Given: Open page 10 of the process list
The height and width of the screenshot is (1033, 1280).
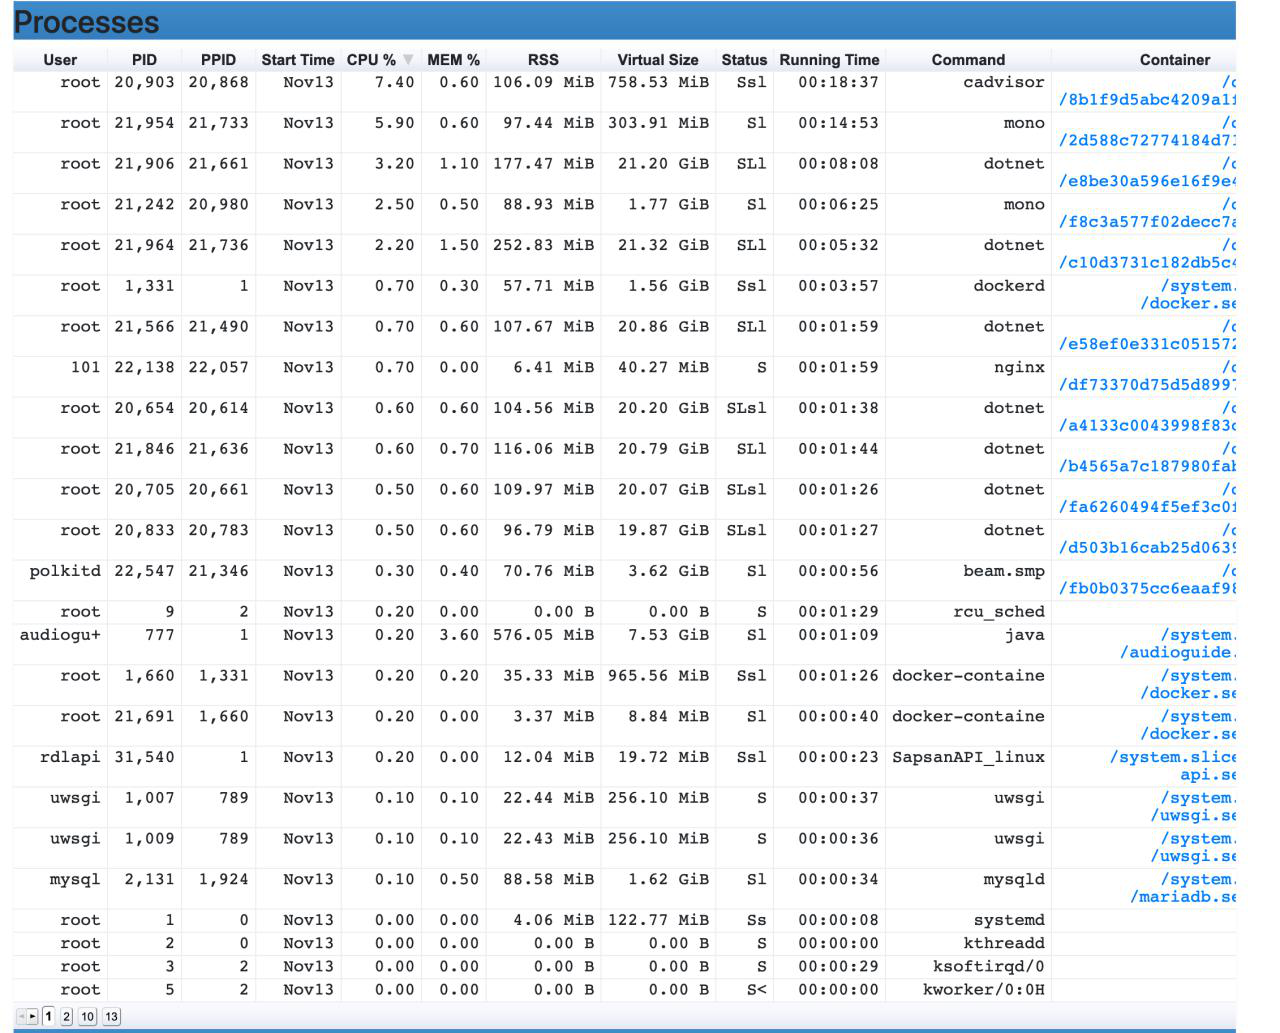Looking at the screenshot, I should [x=88, y=1017].
